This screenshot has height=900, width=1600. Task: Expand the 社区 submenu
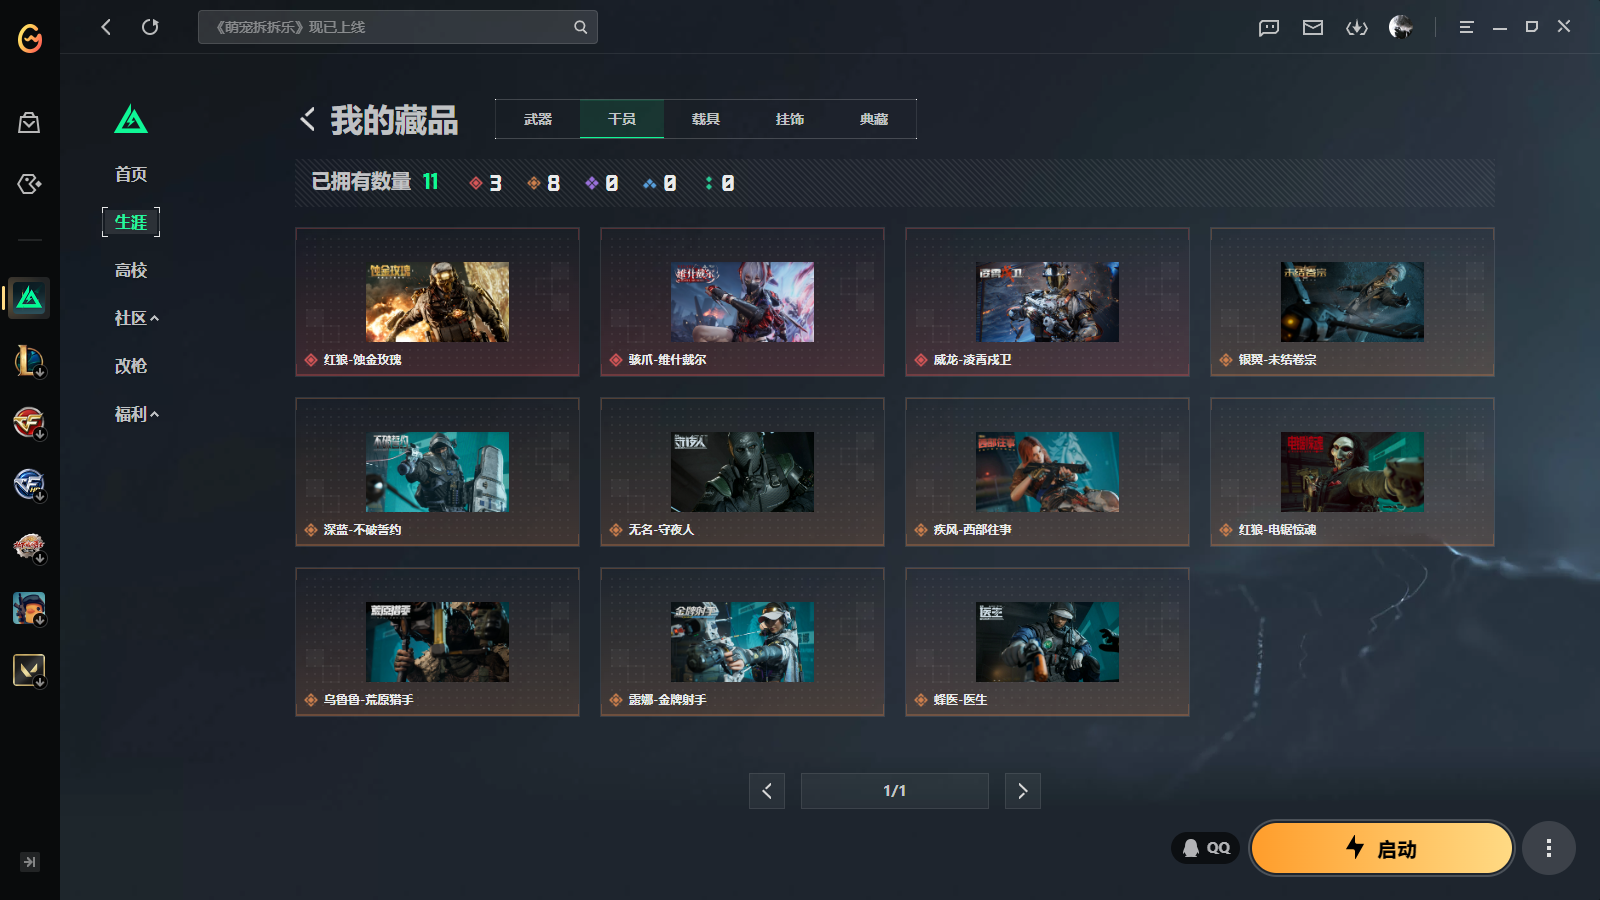(x=137, y=318)
